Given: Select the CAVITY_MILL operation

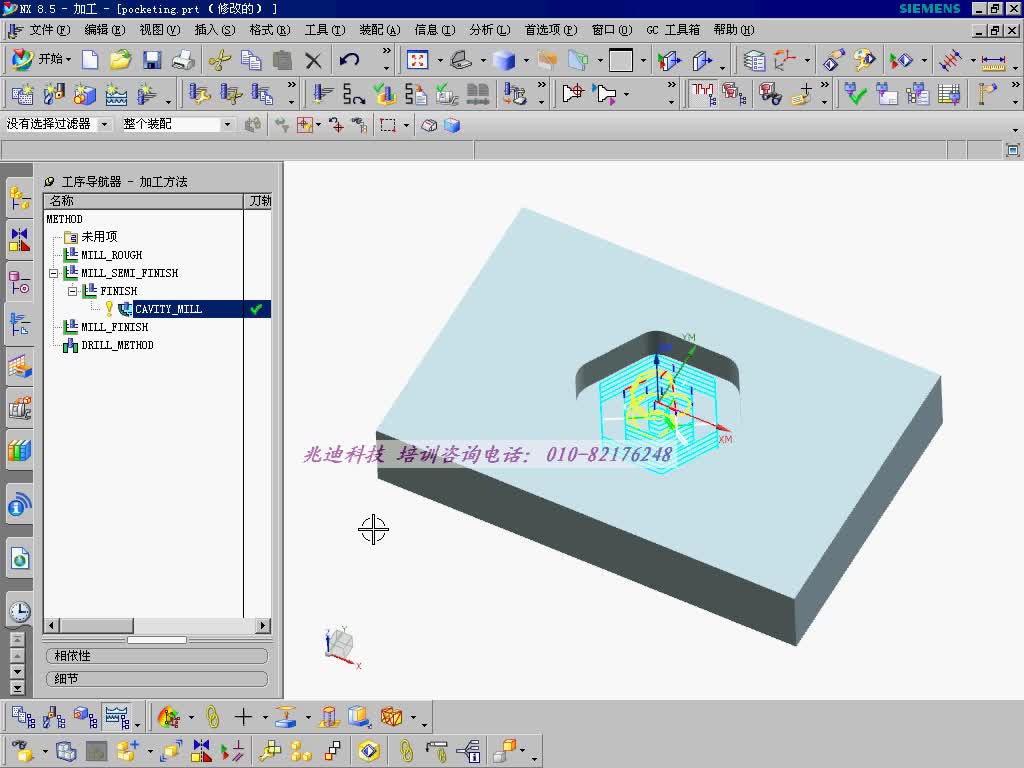Looking at the screenshot, I should pyautogui.click(x=168, y=310).
